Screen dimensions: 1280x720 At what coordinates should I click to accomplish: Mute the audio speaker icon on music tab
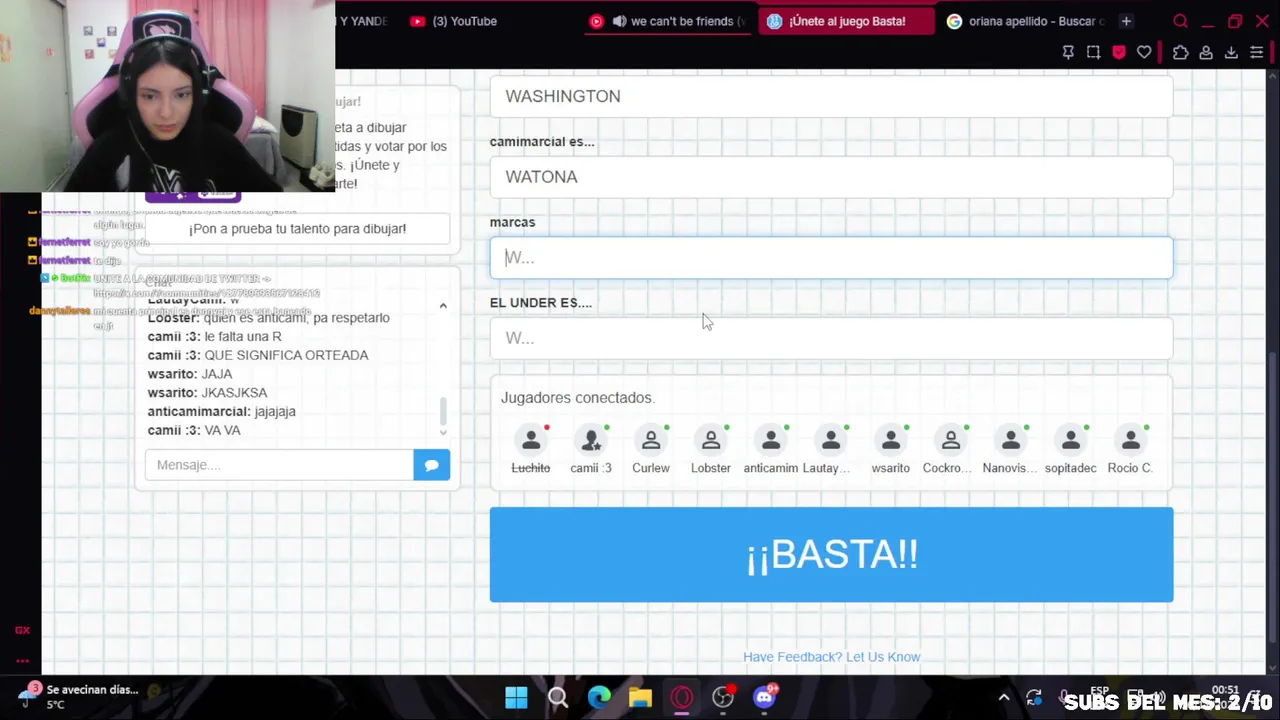[620, 21]
